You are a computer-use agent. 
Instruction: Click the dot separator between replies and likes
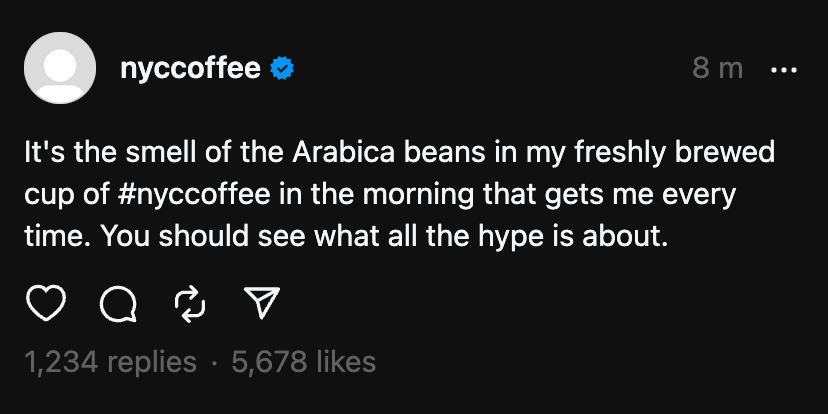click(214, 363)
